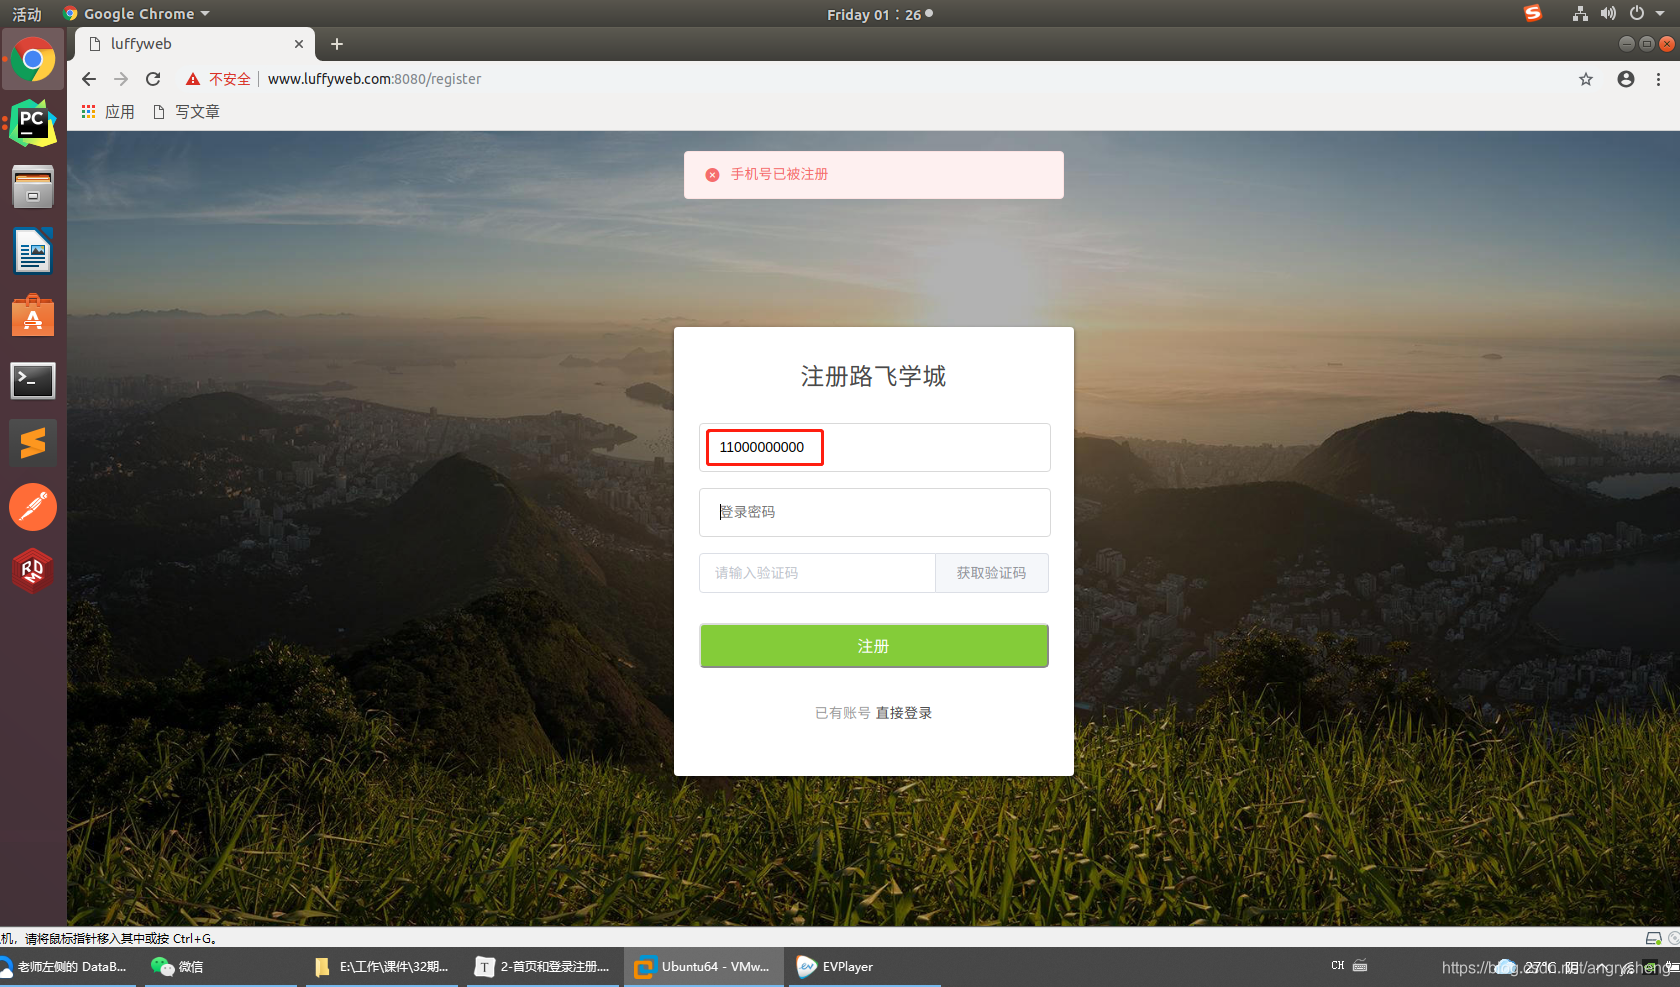This screenshot has height=987, width=1680.
Task: Launch the Terminal from the dock
Action: 33,380
